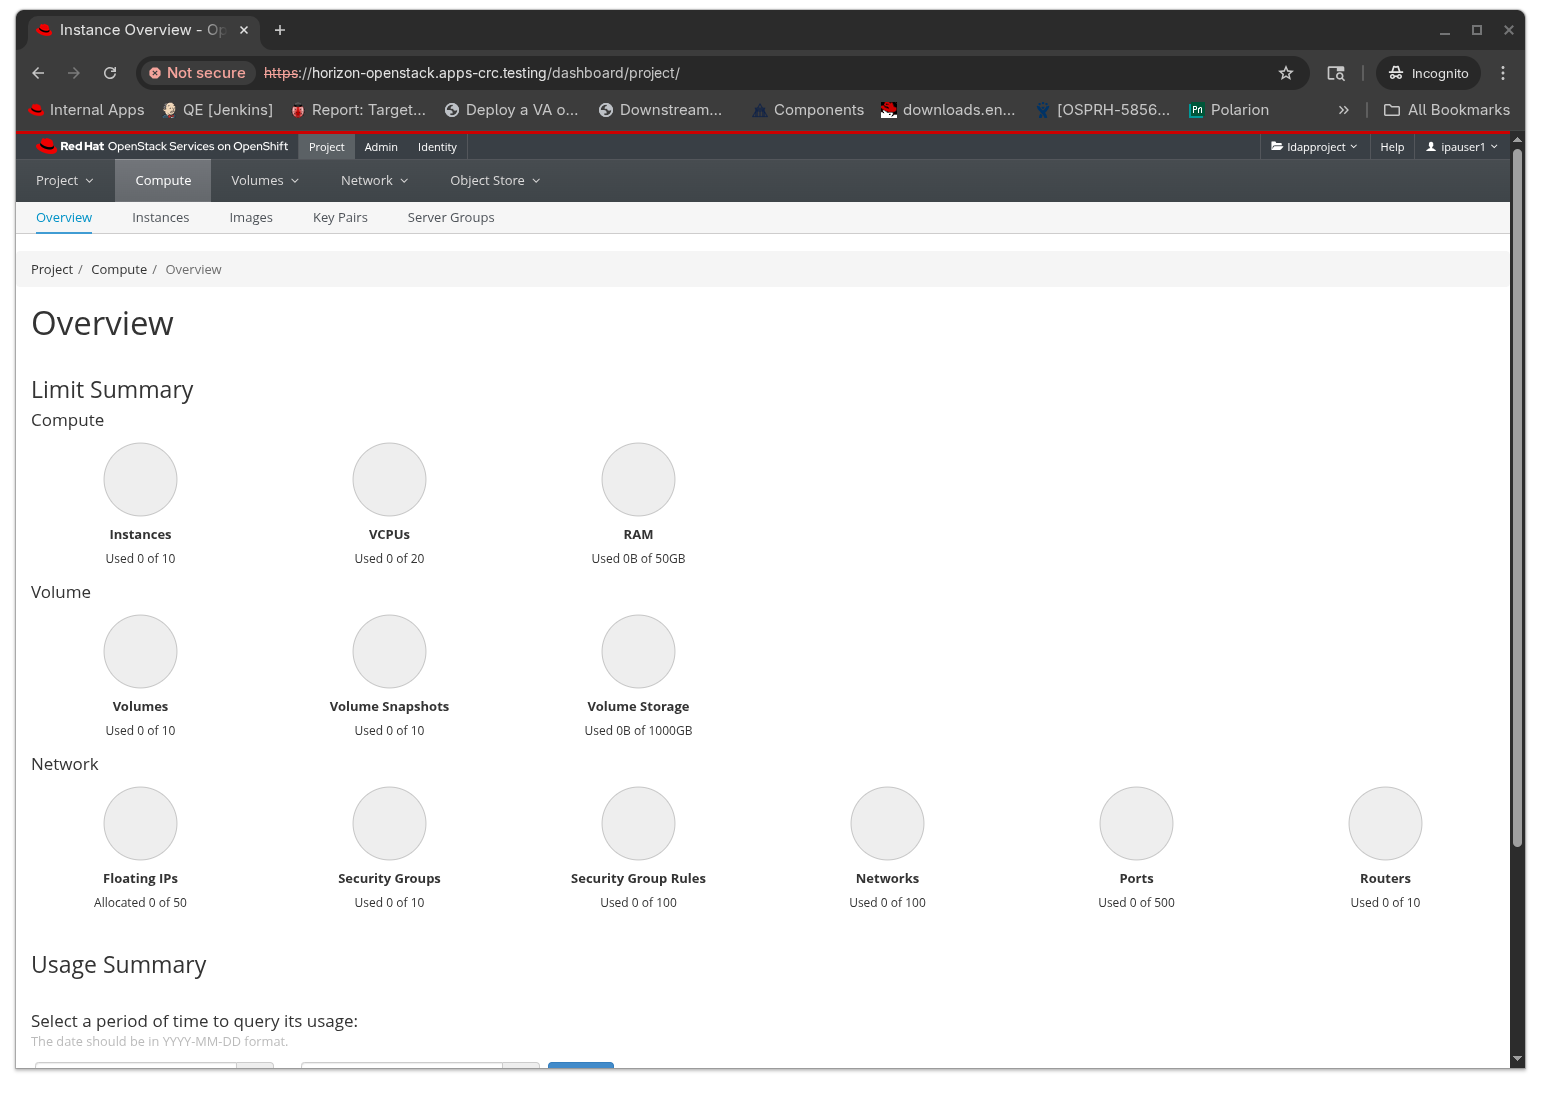Click the Volume Storage pie chart
This screenshot has height=1100, width=1541.
click(x=638, y=652)
